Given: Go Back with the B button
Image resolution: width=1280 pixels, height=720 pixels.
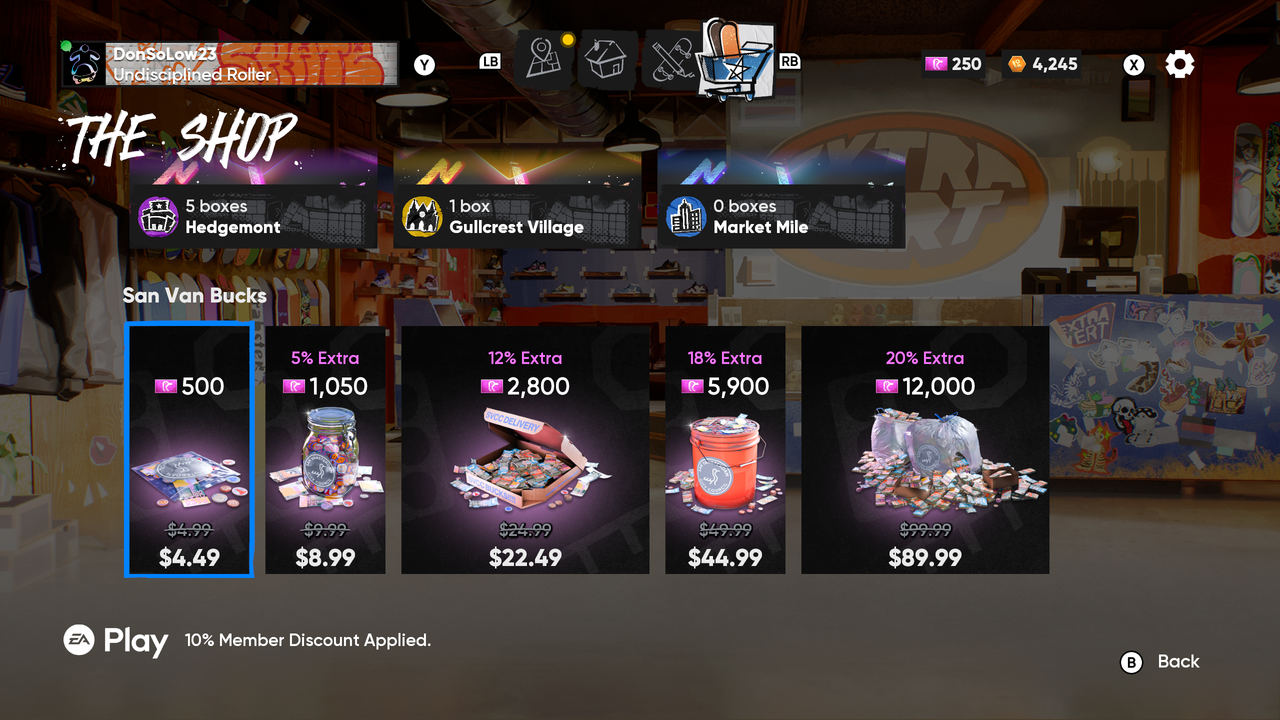Looking at the screenshot, I should (x=1160, y=662).
